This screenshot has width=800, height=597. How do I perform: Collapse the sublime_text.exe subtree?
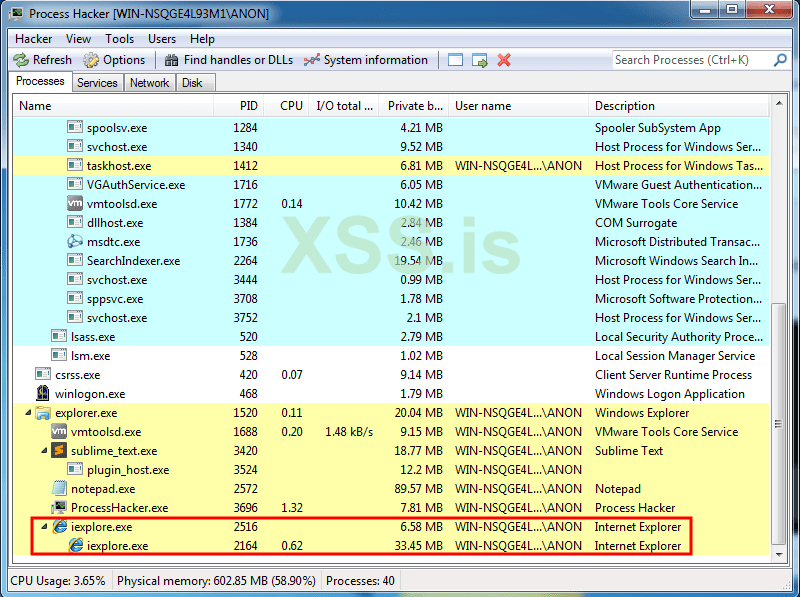point(44,451)
